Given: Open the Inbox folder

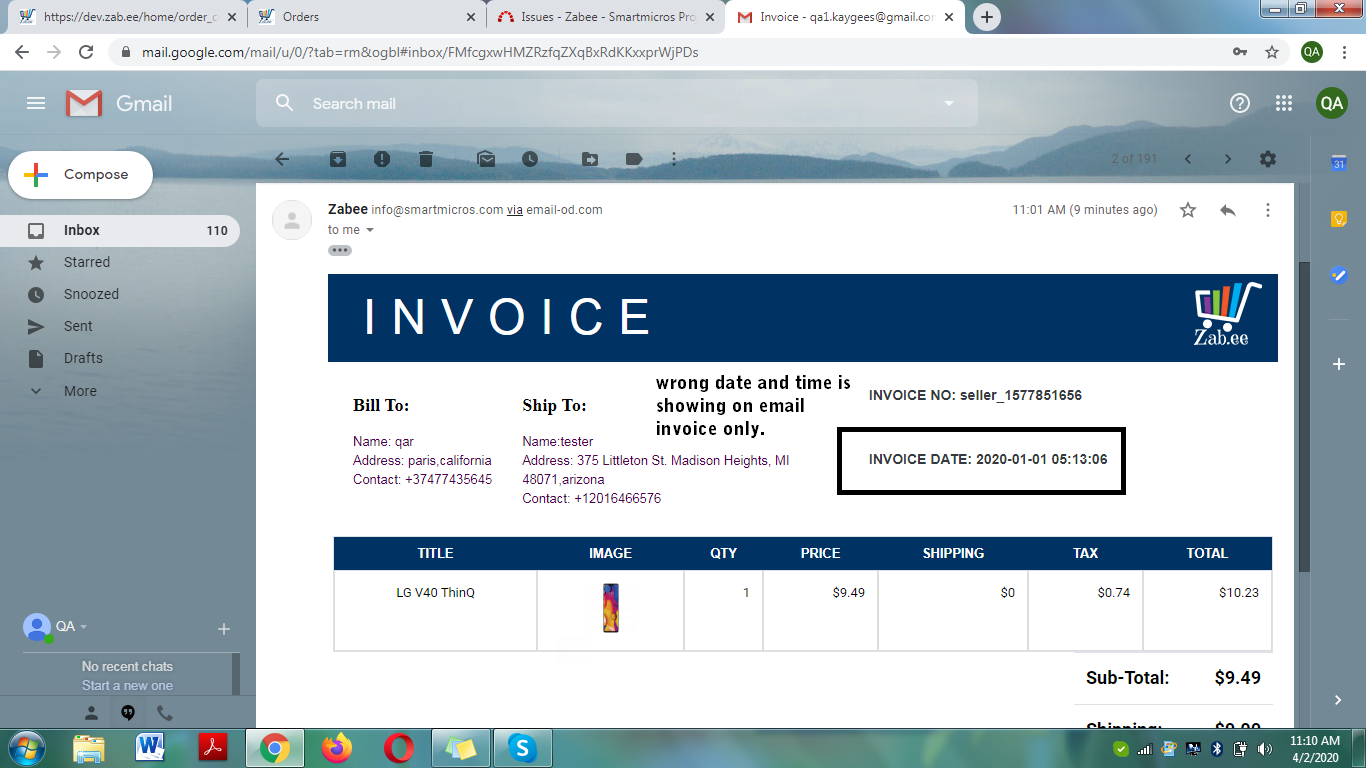Looking at the screenshot, I should (120, 230).
